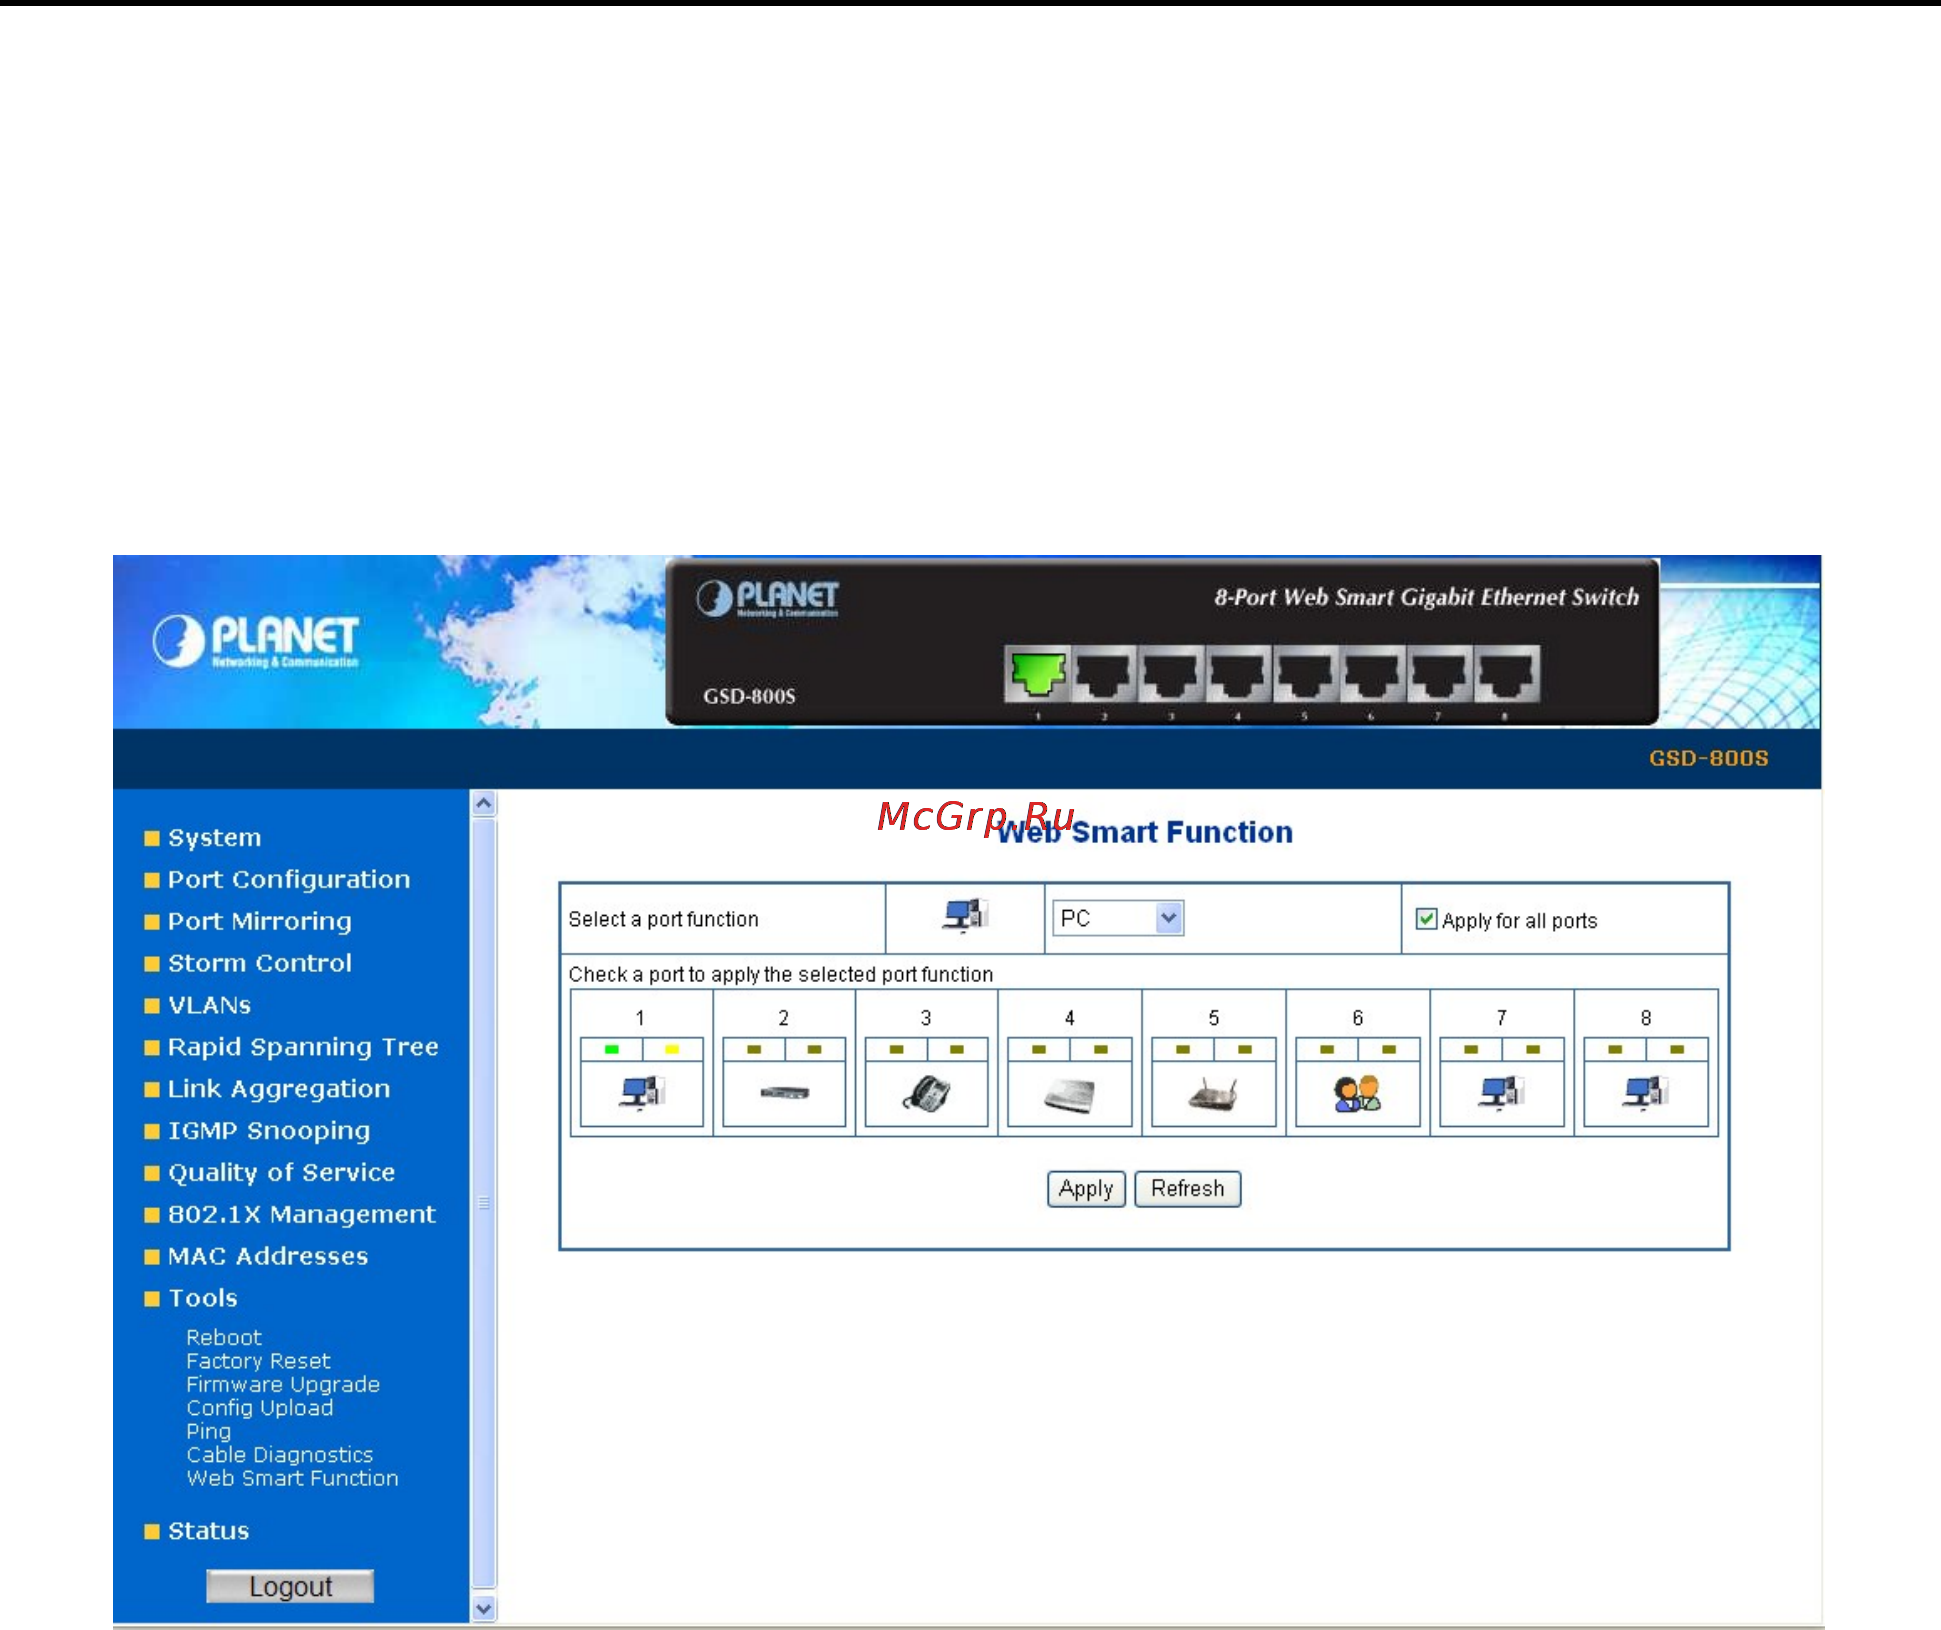Log out with the Logout button
The image size is (1941, 1630).
coord(290,1587)
